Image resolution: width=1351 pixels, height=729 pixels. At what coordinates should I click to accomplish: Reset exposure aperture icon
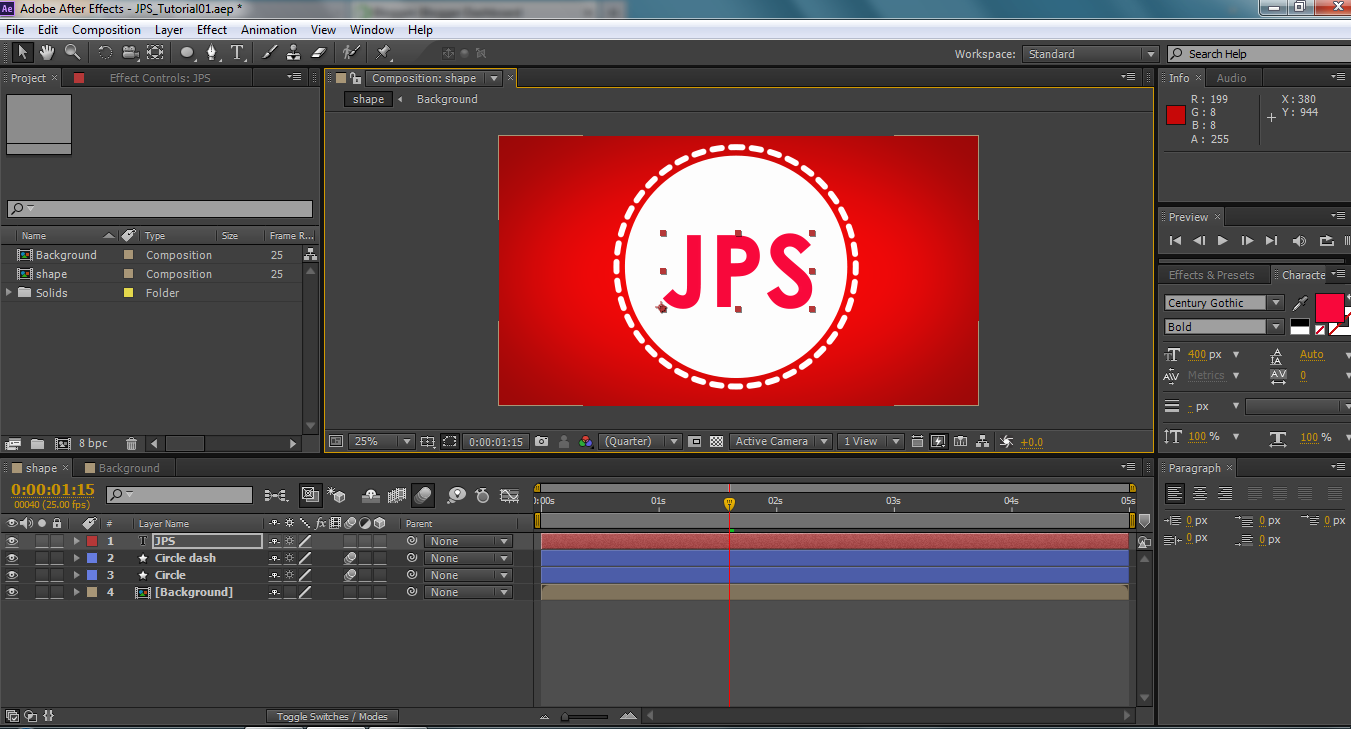pos(1006,441)
